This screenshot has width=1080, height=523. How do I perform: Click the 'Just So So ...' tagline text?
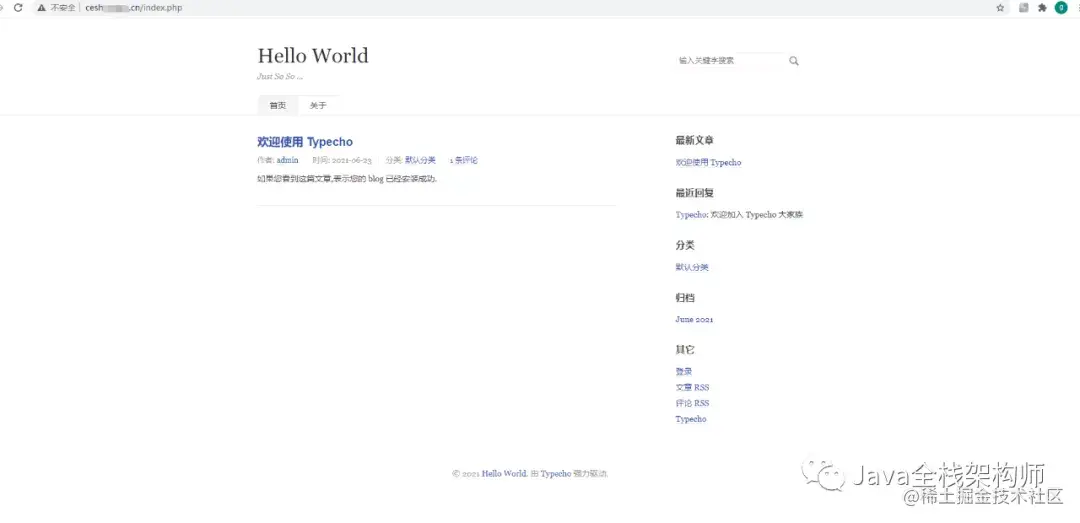pos(280,76)
